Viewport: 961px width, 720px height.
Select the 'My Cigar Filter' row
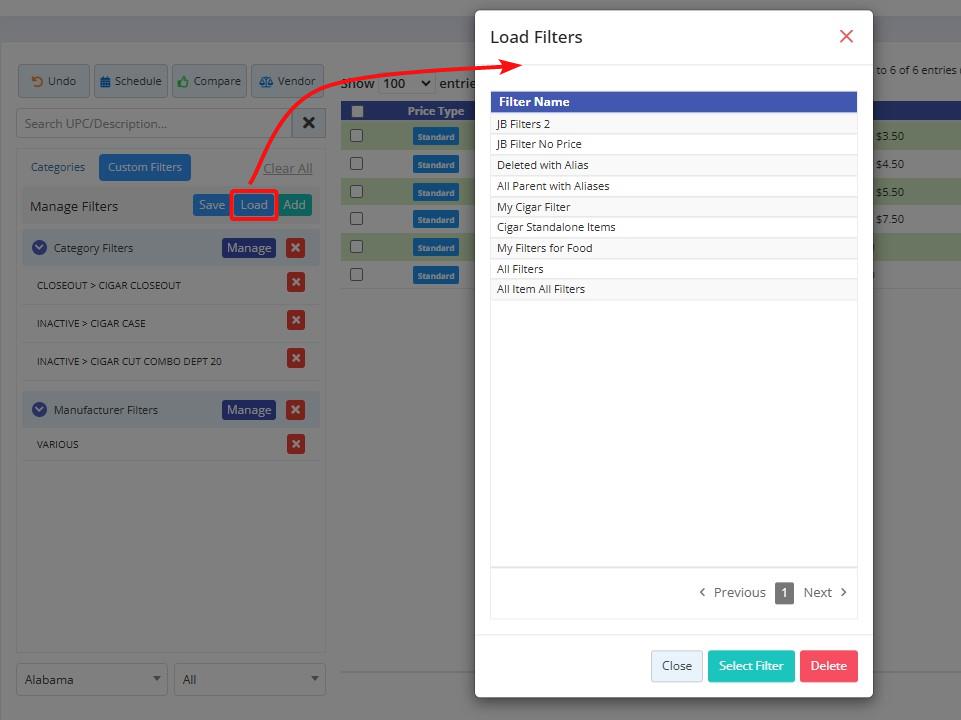pos(674,207)
